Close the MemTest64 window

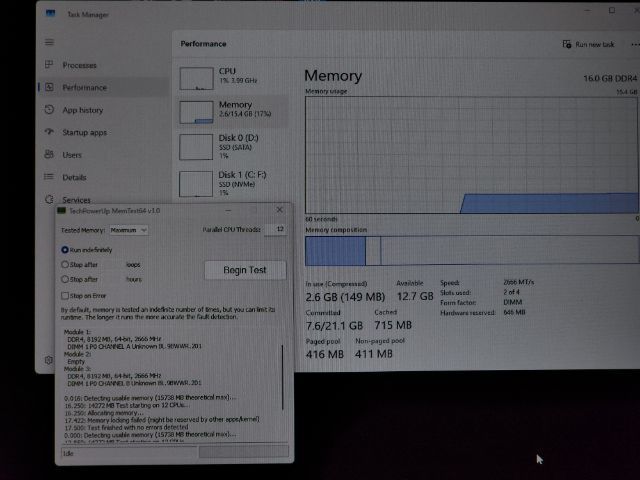point(280,210)
